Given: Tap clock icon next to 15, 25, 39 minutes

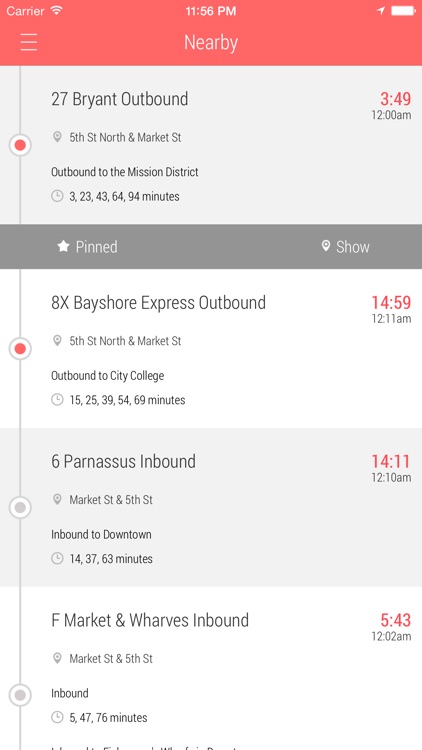Looking at the screenshot, I should coord(57,399).
